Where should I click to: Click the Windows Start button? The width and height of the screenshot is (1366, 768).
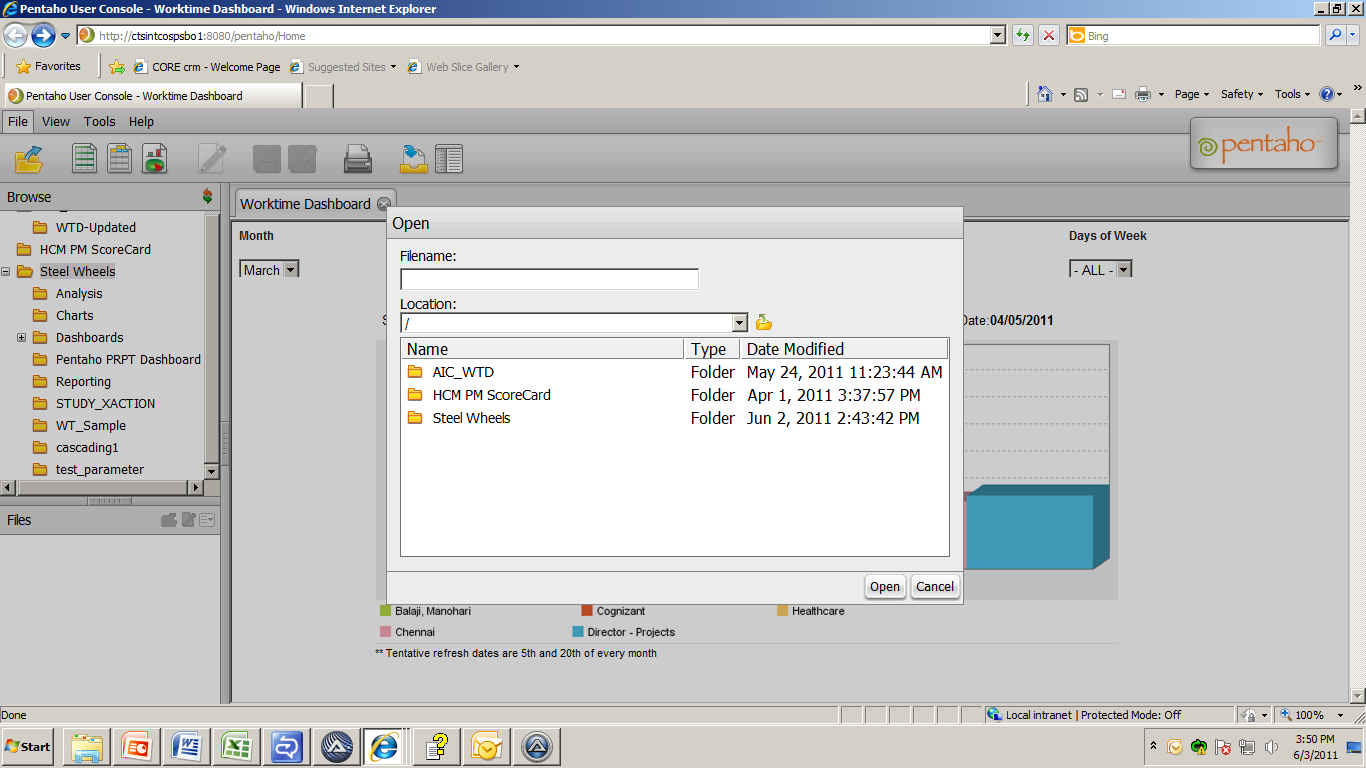(x=28, y=746)
